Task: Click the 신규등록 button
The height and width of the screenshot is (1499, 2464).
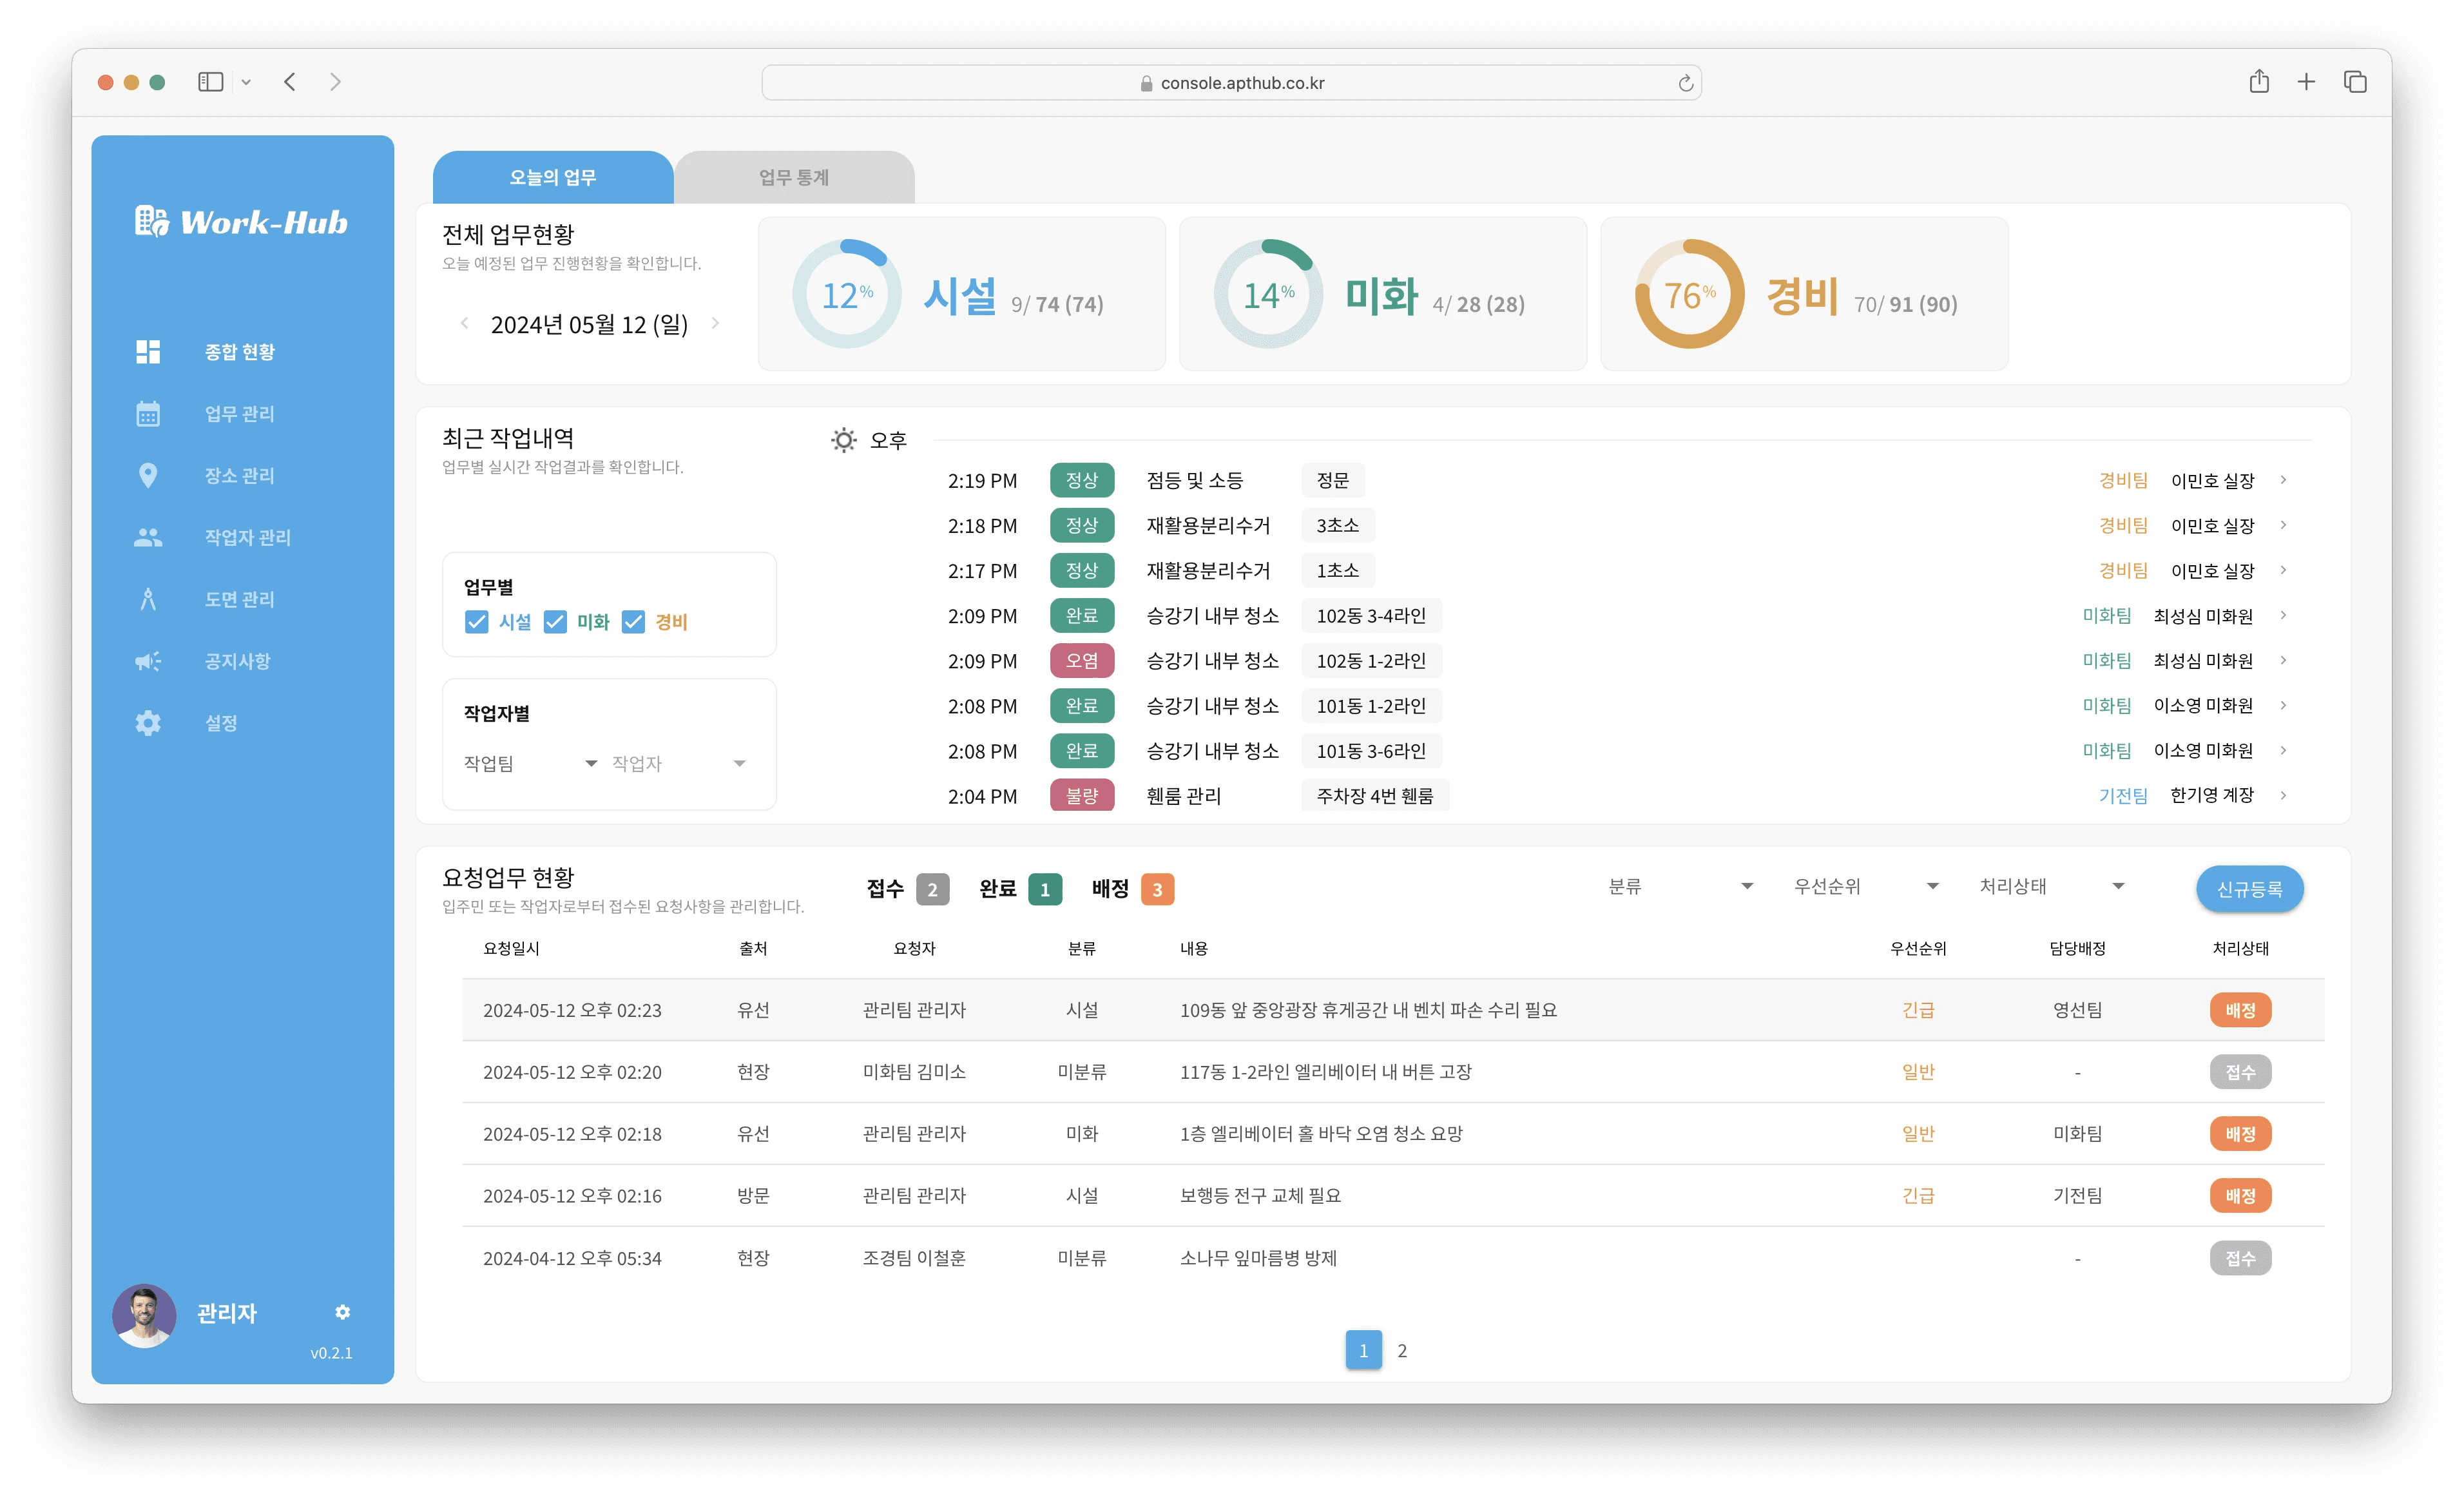Action: point(2249,889)
